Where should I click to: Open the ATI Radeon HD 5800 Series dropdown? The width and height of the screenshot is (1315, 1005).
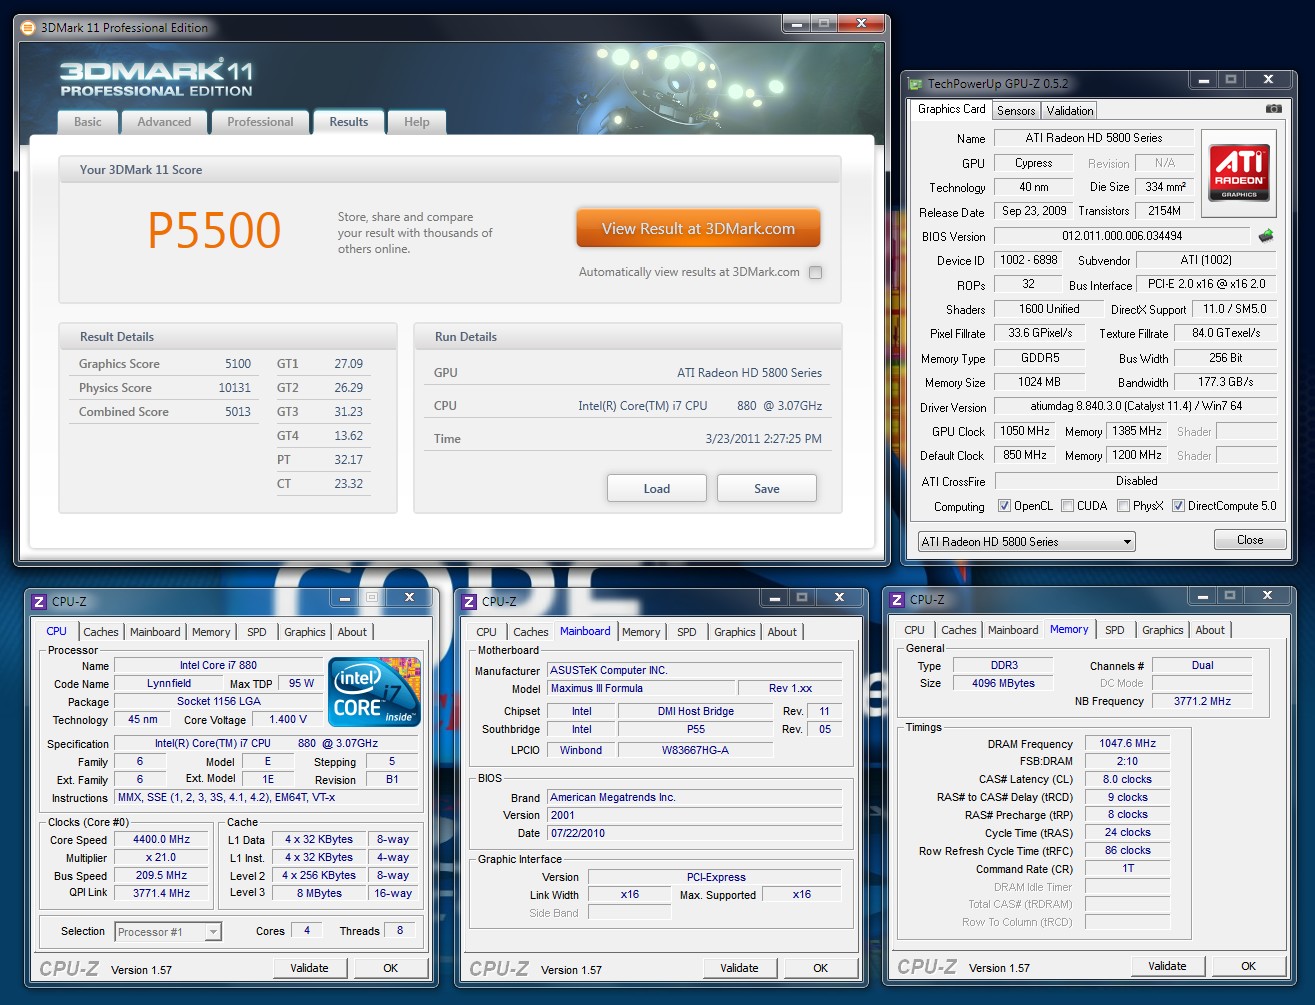pos(1027,542)
